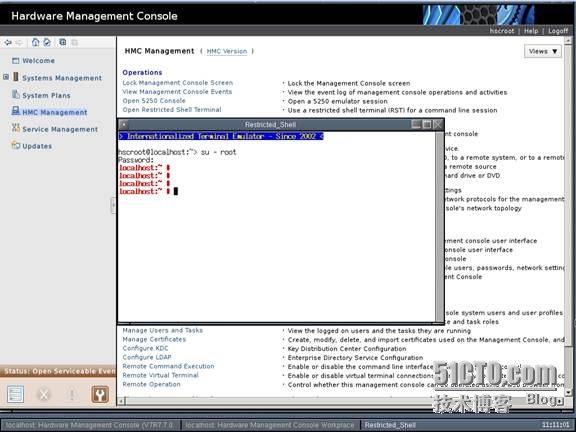576x432 pixels.
Task: Open View Management Console Events
Action: pos(177,91)
